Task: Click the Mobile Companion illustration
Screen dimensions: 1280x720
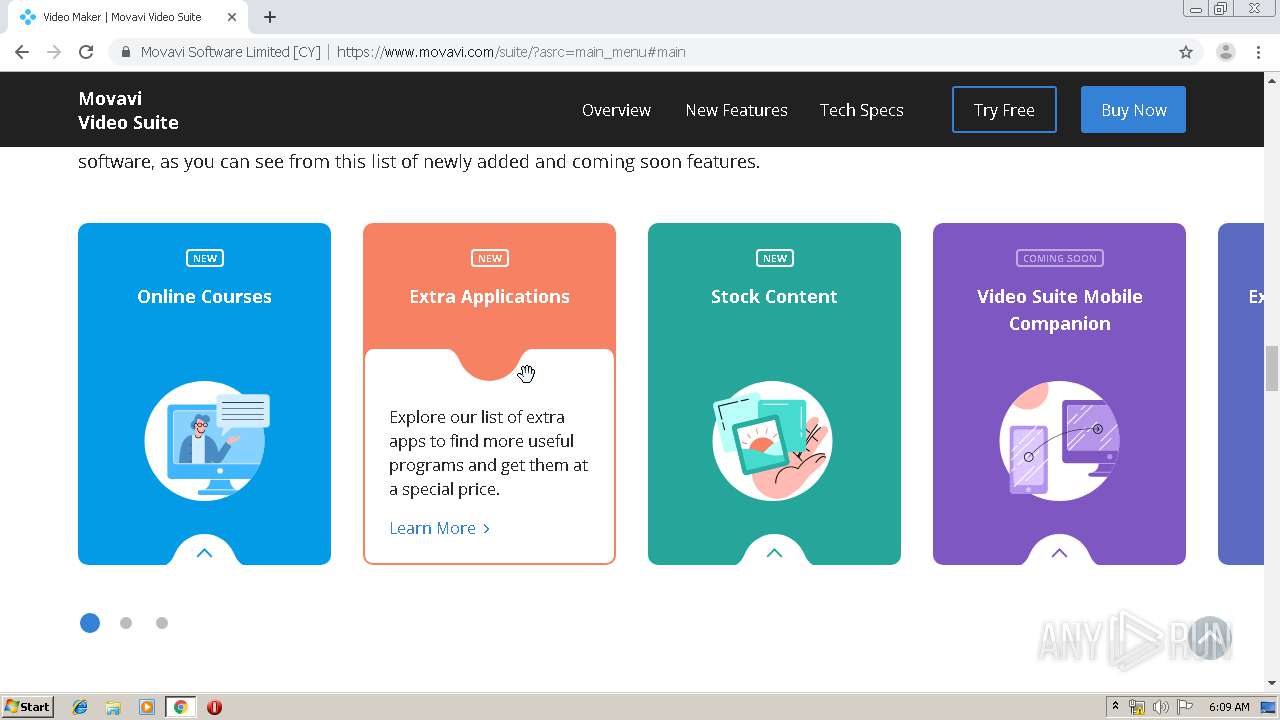Action: (1059, 440)
